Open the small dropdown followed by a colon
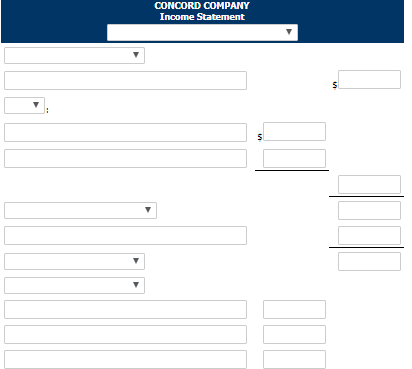 (x=24, y=105)
